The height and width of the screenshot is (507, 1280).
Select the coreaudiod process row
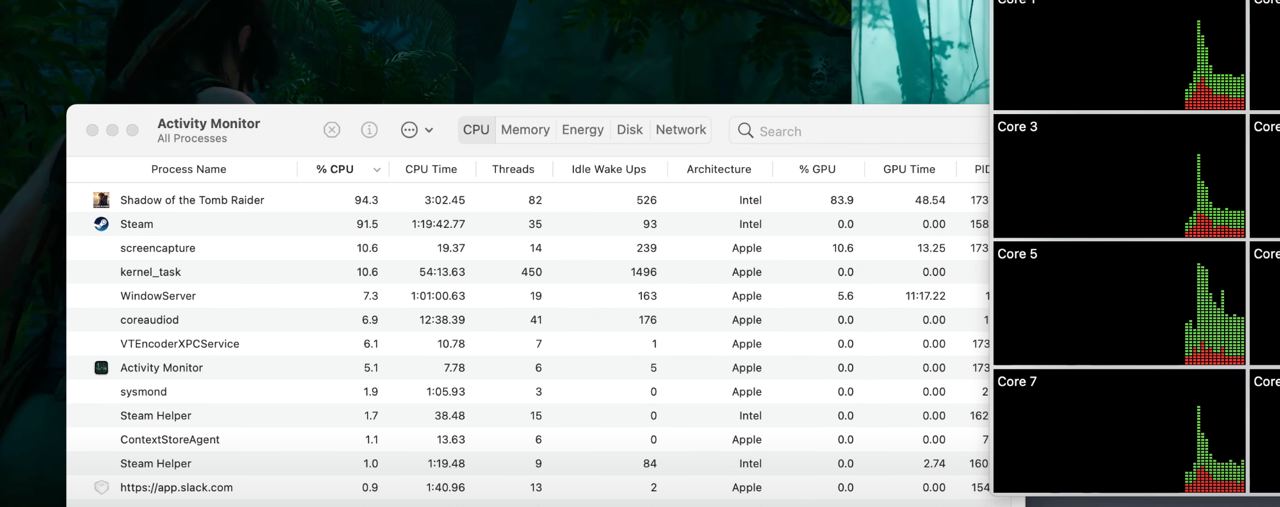(530, 320)
